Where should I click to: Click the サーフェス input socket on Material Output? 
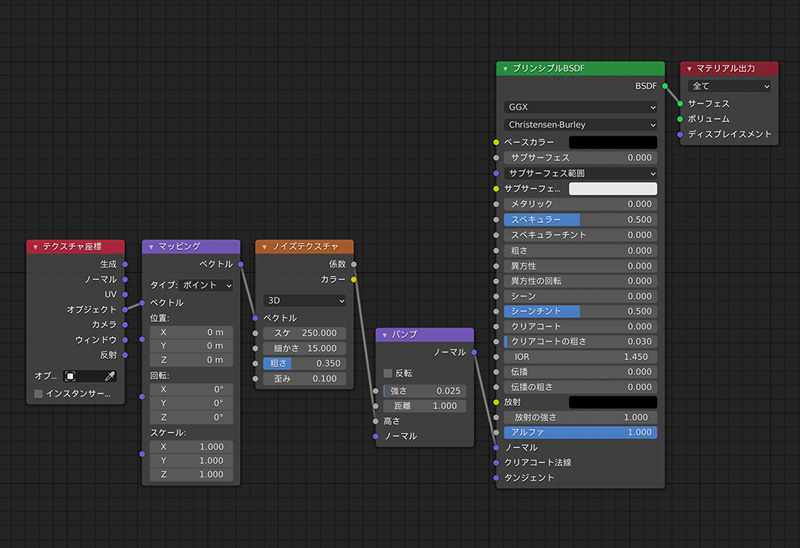click(680, 103)
